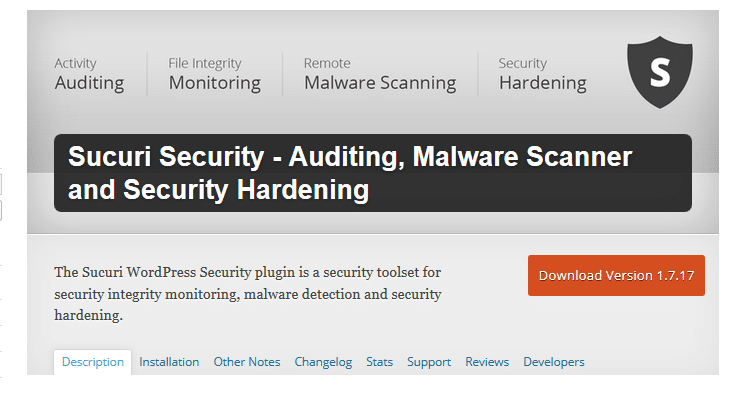View the Changelog tab

[323, 363]
